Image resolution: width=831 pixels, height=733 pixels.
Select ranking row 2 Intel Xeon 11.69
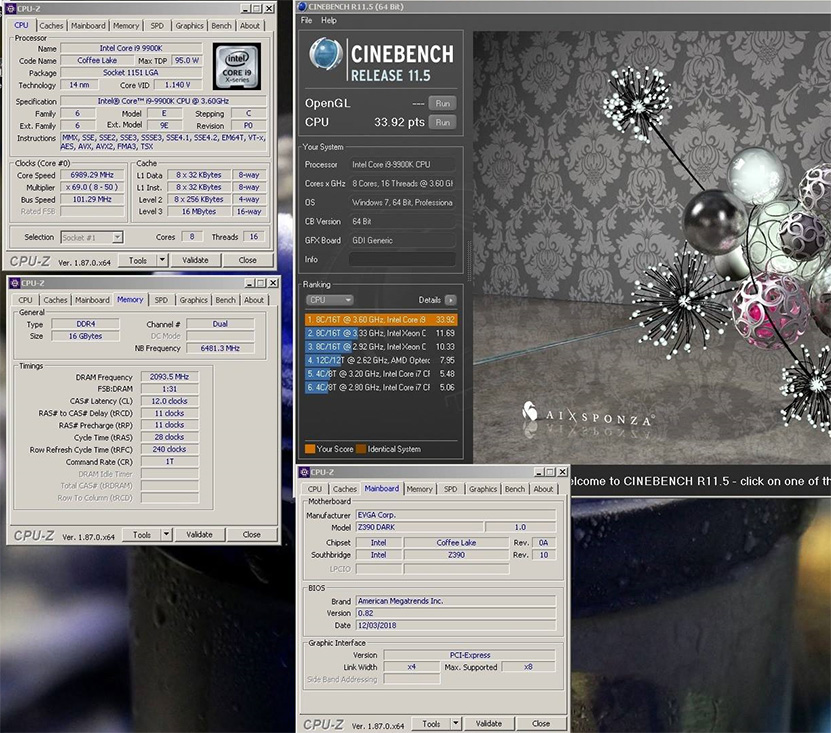(x=381, y=333)
